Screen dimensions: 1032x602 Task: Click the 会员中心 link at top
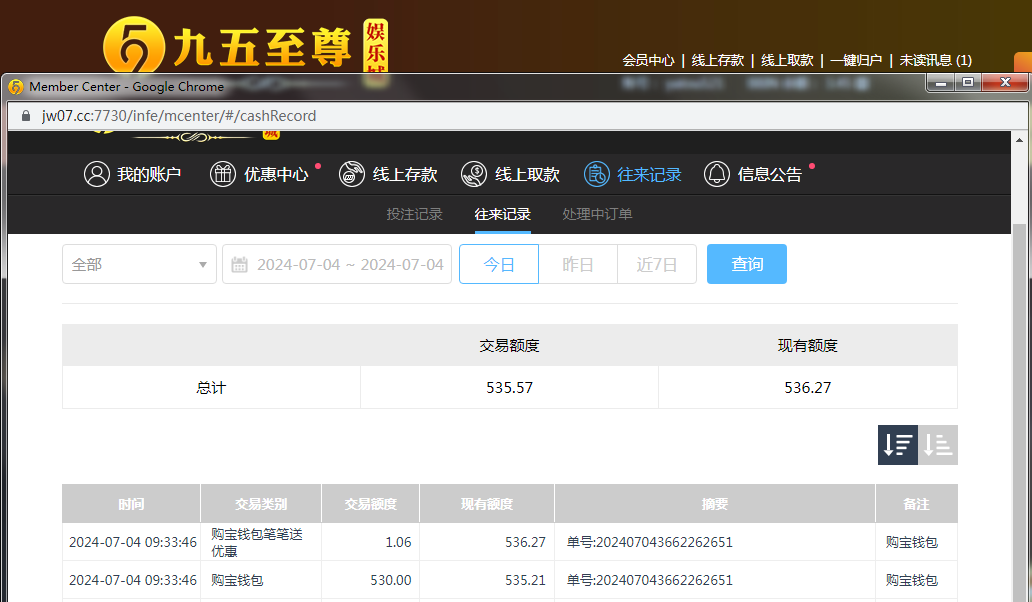tap(648, 60)
